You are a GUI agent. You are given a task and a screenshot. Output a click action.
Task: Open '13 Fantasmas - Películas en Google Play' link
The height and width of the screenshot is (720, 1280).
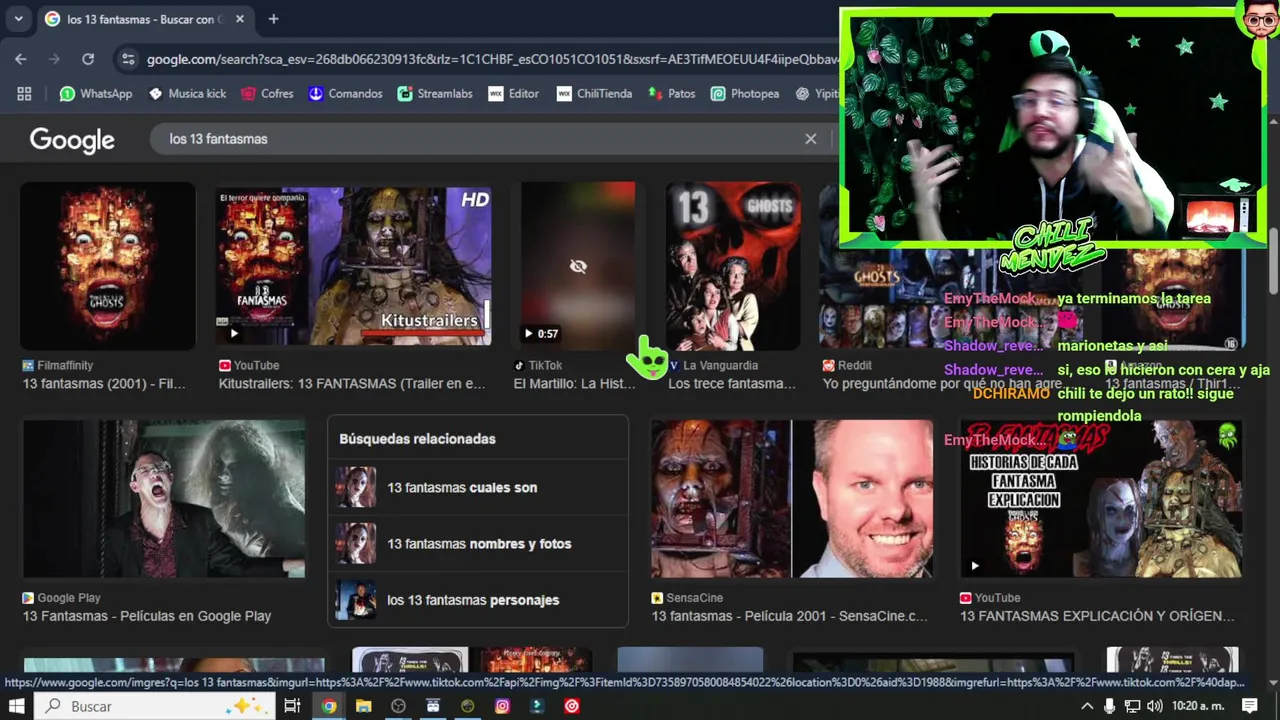point(147,616)
